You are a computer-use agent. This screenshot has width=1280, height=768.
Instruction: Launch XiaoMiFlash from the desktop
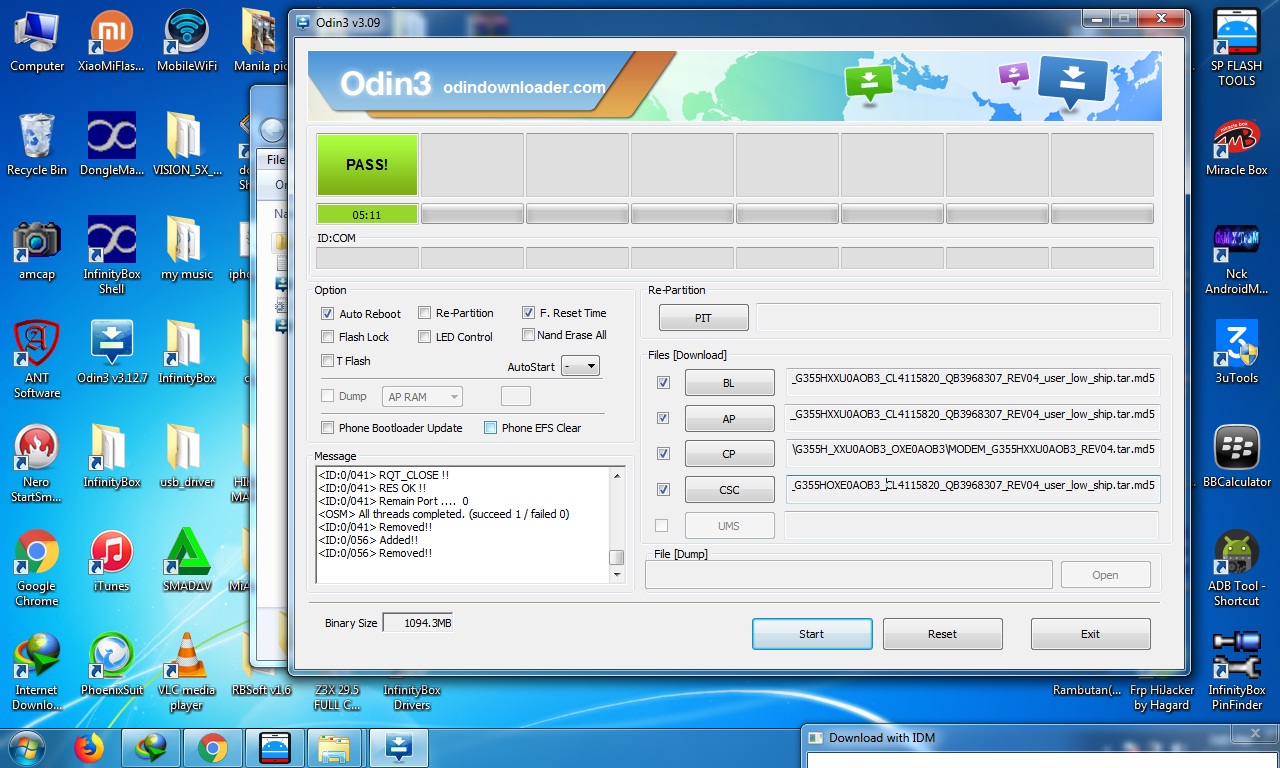[111, 41]
